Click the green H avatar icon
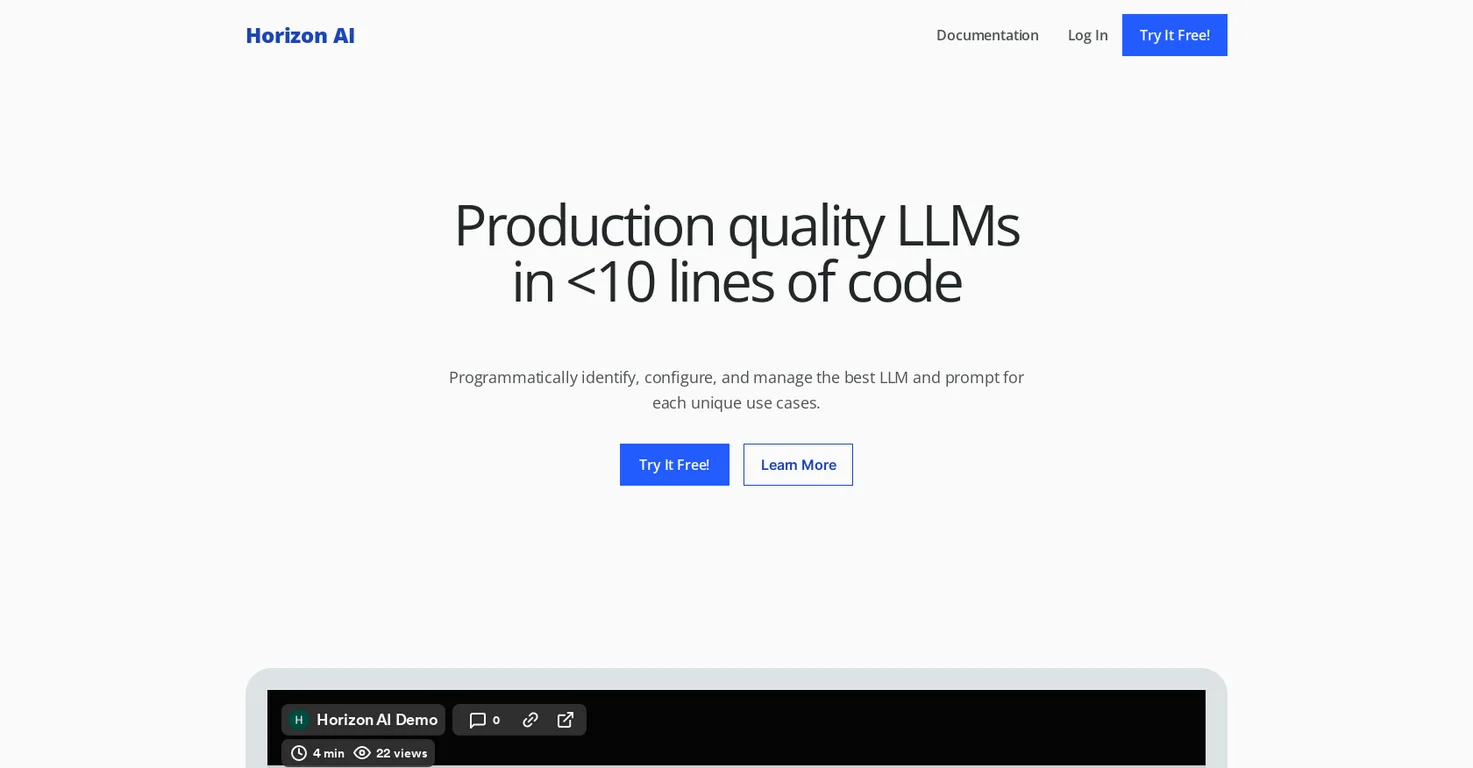Screen dimensions: 1473x768 tap(298, 720)
